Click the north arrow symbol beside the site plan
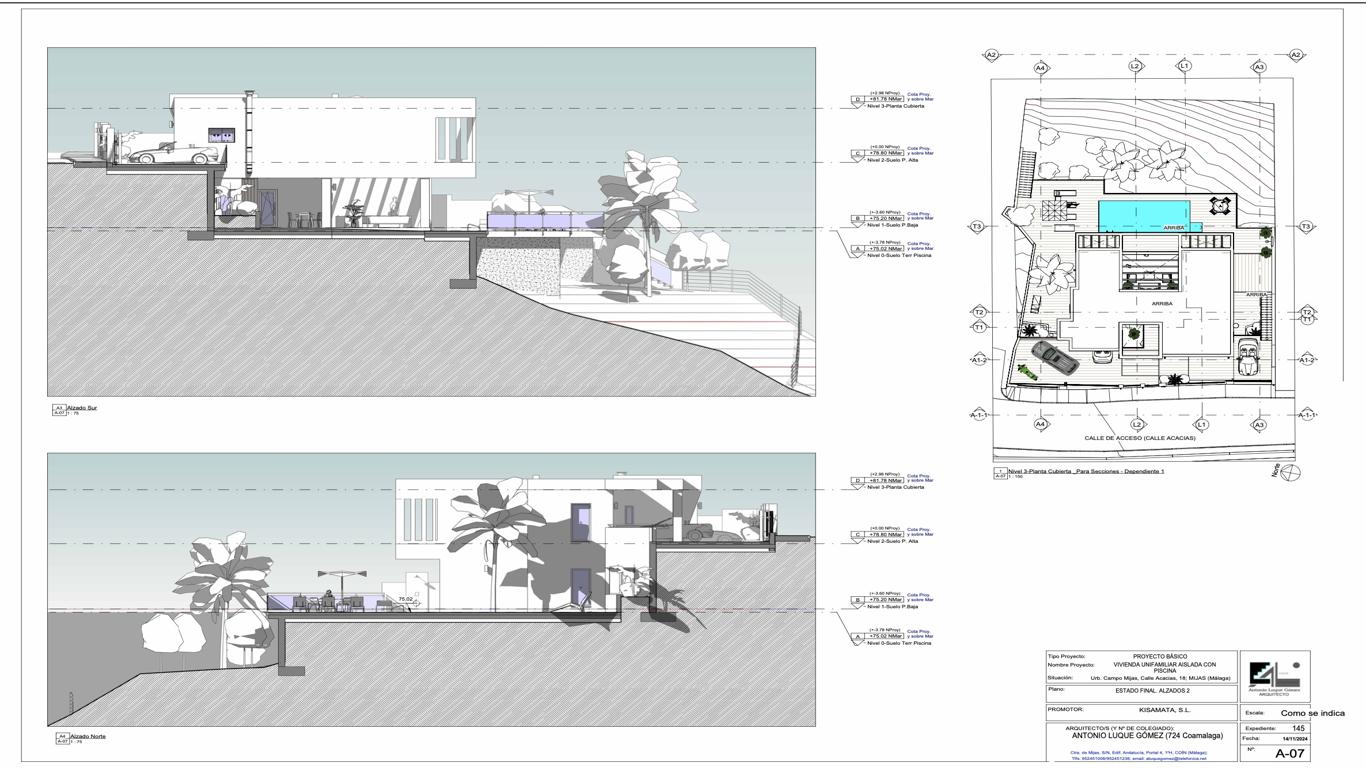Viewport: 1366px width, 768px height. (1291, 472)
